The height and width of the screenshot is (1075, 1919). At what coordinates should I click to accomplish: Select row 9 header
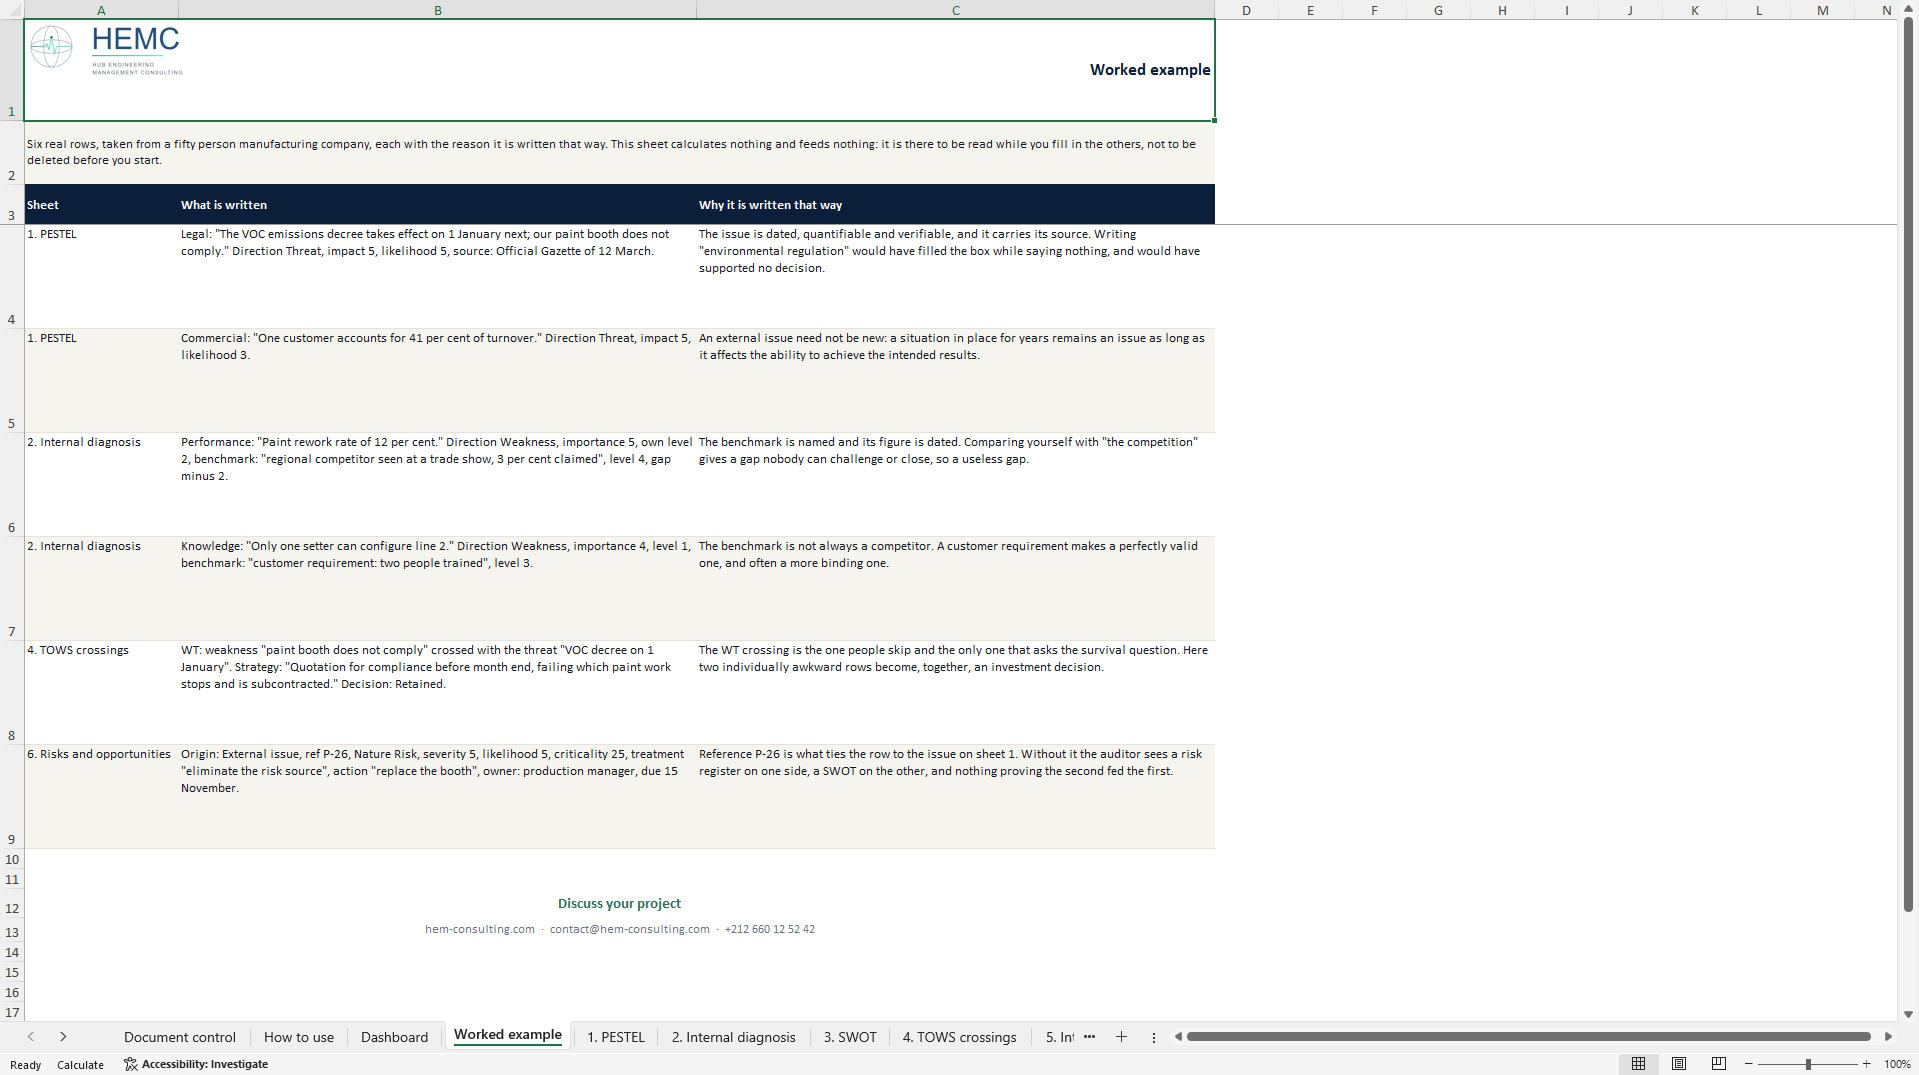[x=12, y=796]
